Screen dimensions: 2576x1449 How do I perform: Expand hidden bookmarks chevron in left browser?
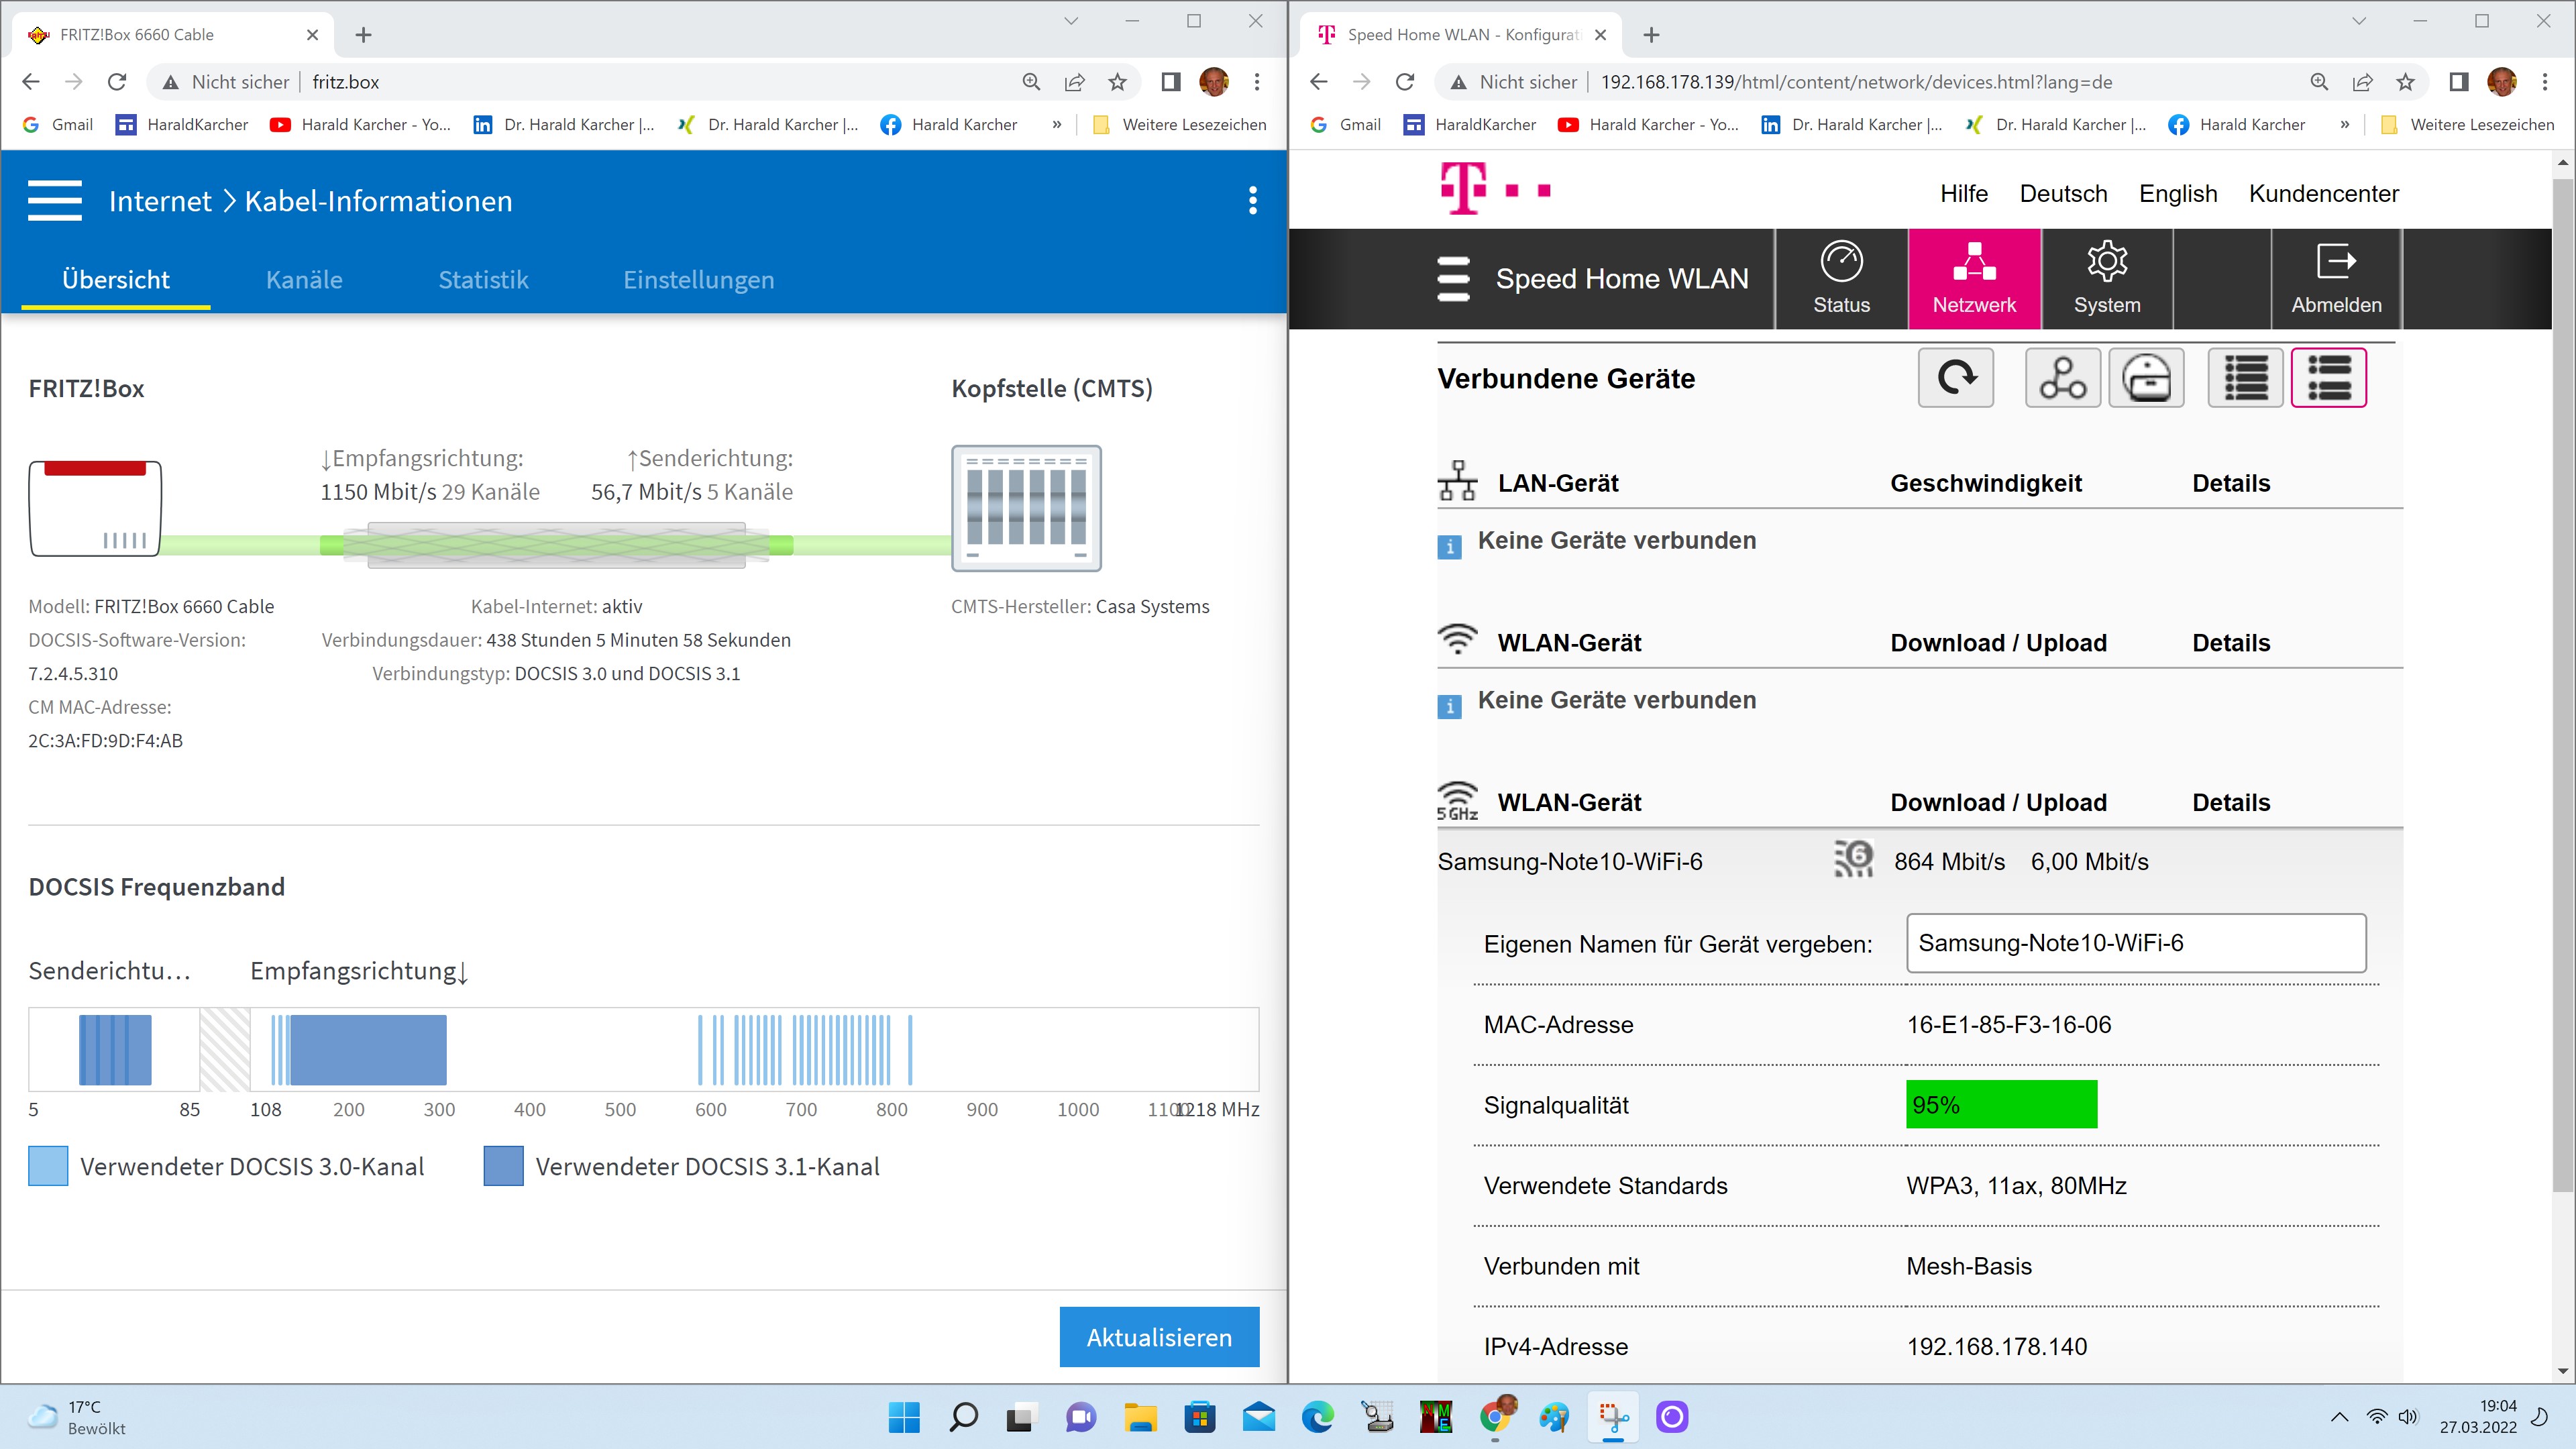tap(1056, 125)
